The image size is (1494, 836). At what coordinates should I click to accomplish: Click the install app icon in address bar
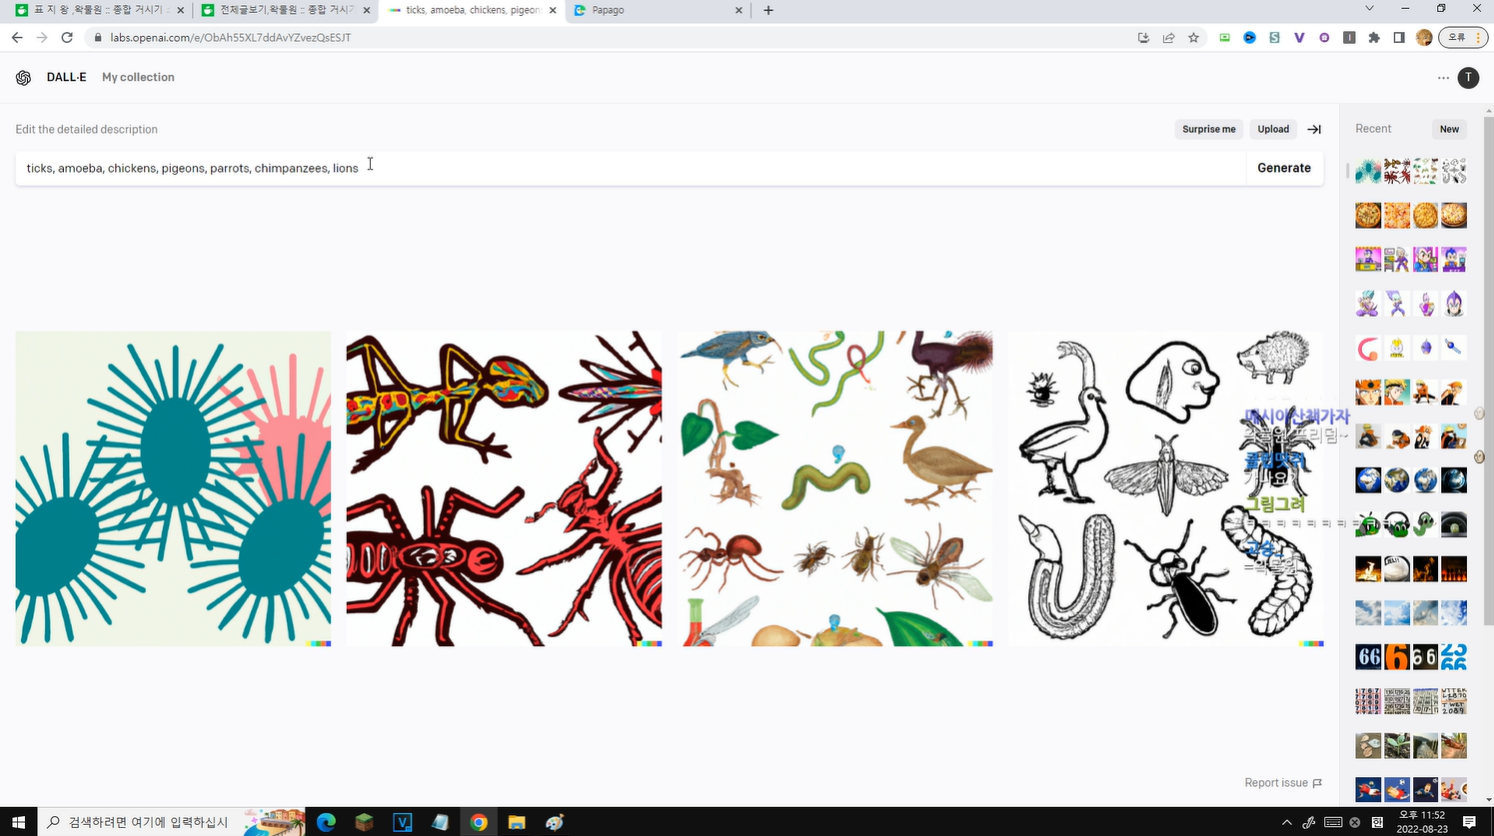coord(1143,38)
